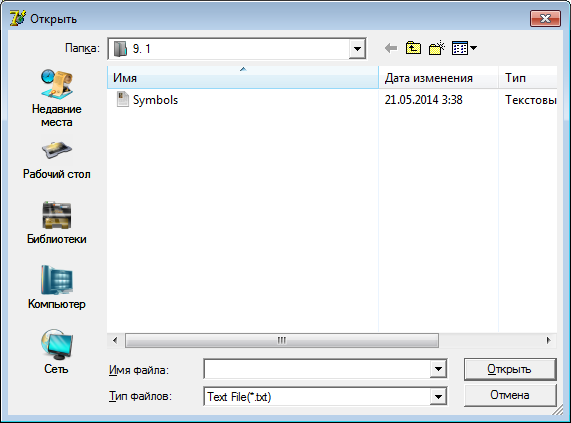571x423 pixels.
Task: Click the scrollbar left arrow
Action: pyautogui.click(x=115, y=341)
